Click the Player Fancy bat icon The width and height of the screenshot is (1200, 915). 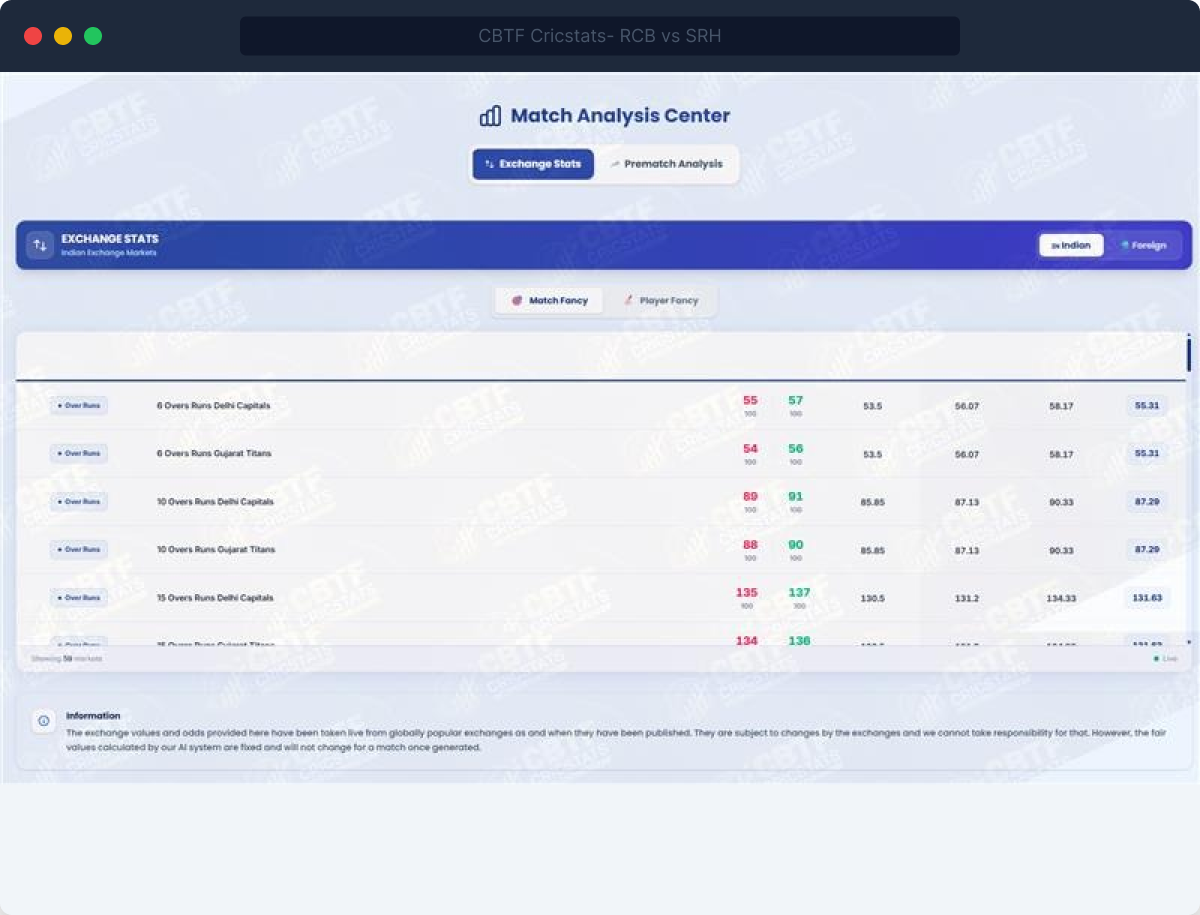[628, 301]
